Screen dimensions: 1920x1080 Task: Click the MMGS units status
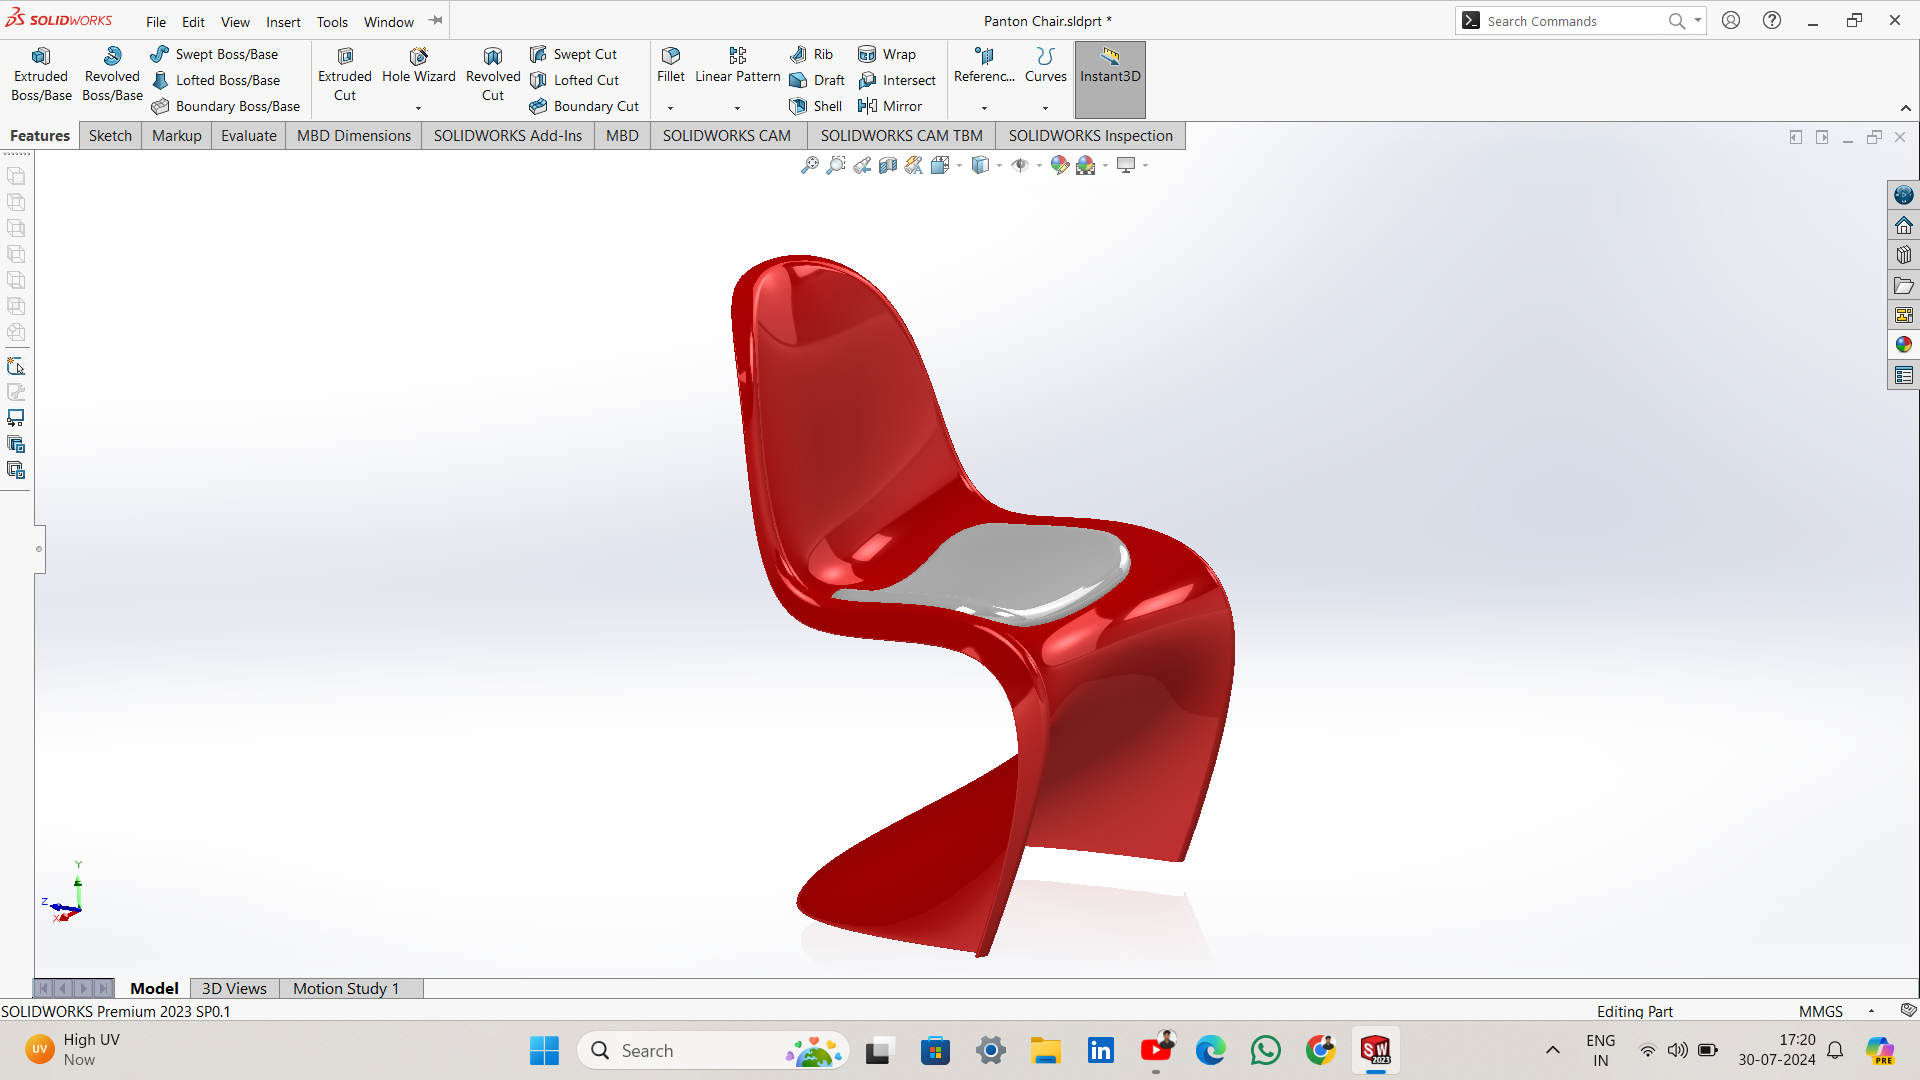click(1820, 1011)
